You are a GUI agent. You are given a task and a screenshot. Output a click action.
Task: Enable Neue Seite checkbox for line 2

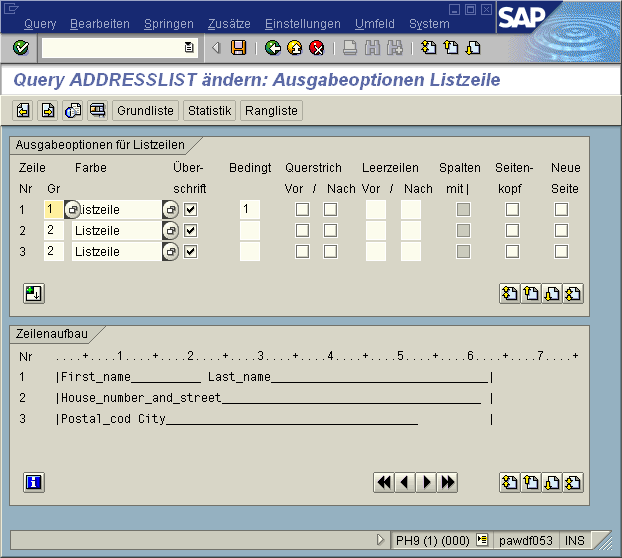[x=561, y=230]
